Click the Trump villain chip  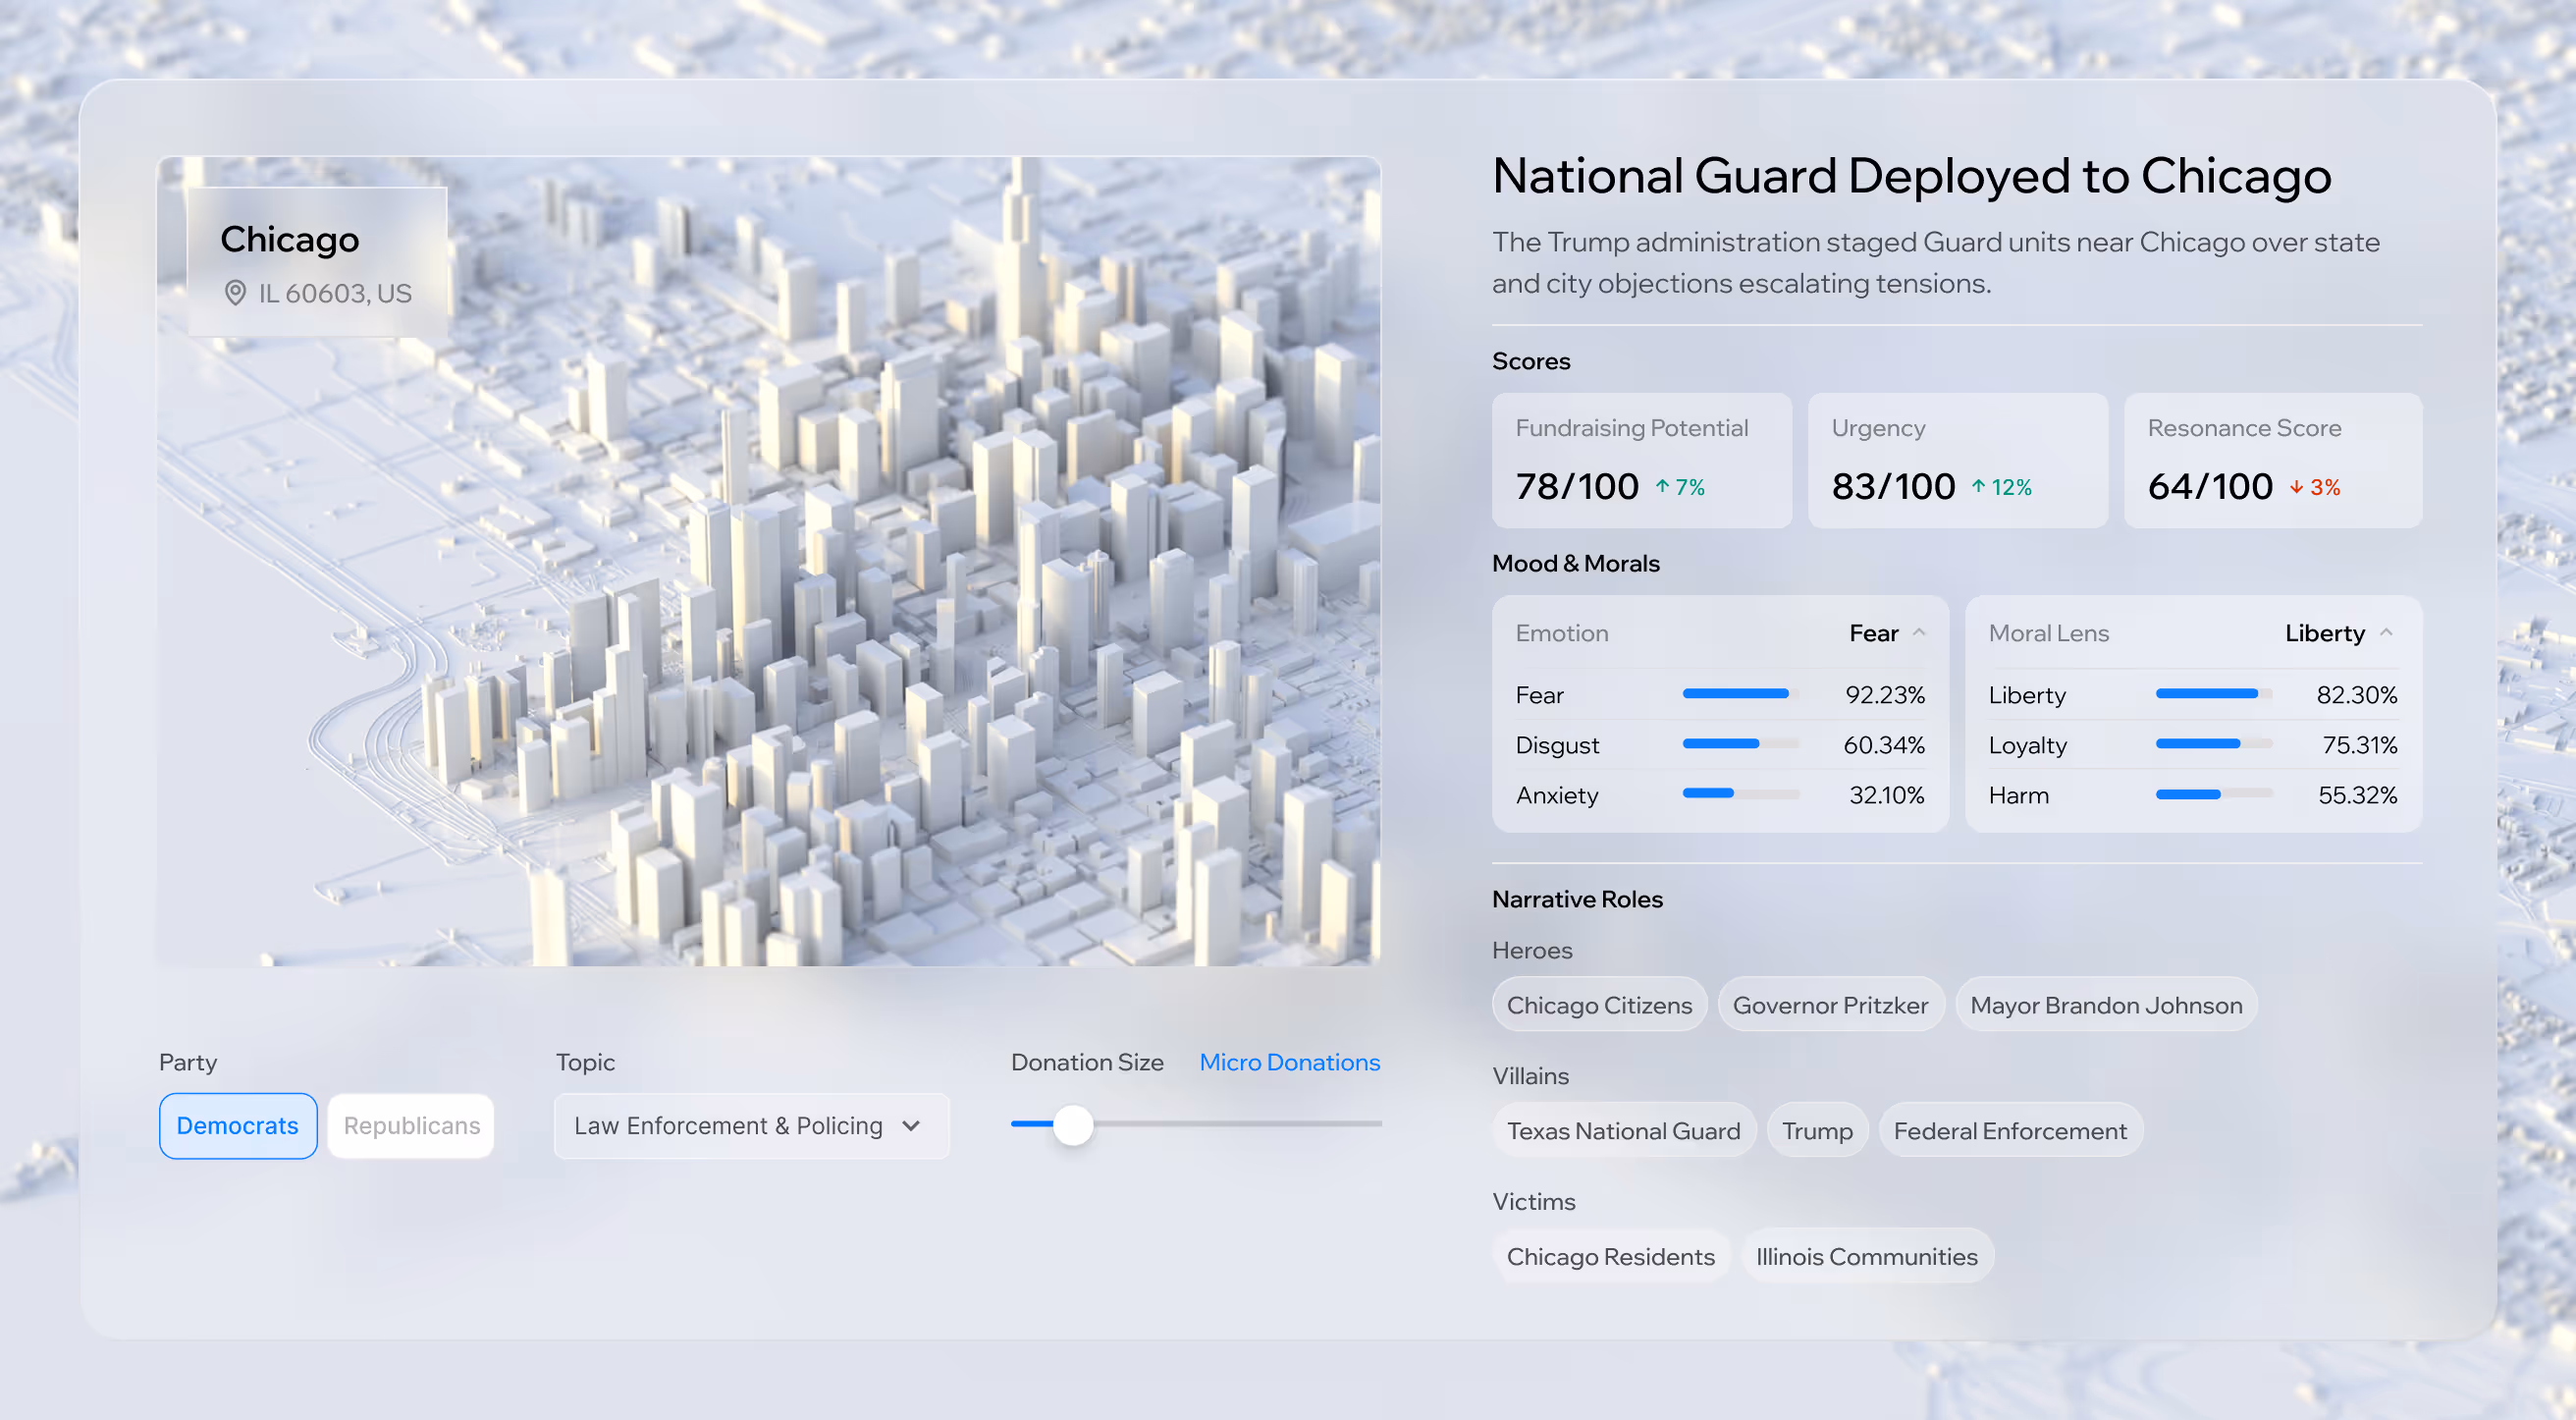1817,1131
